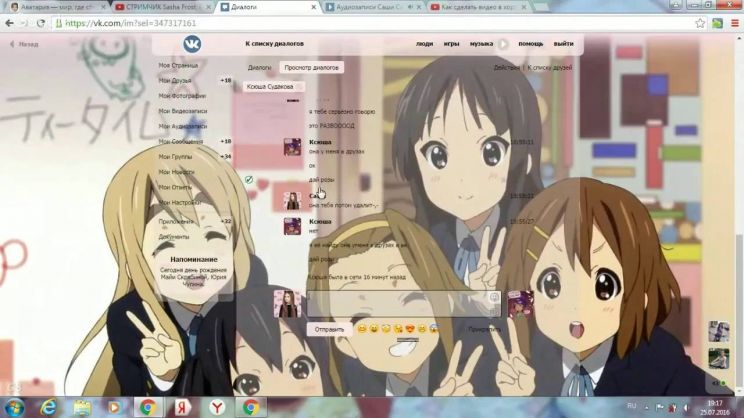
Task: Open игры in top navigation
Action: (x=451, y=44)
